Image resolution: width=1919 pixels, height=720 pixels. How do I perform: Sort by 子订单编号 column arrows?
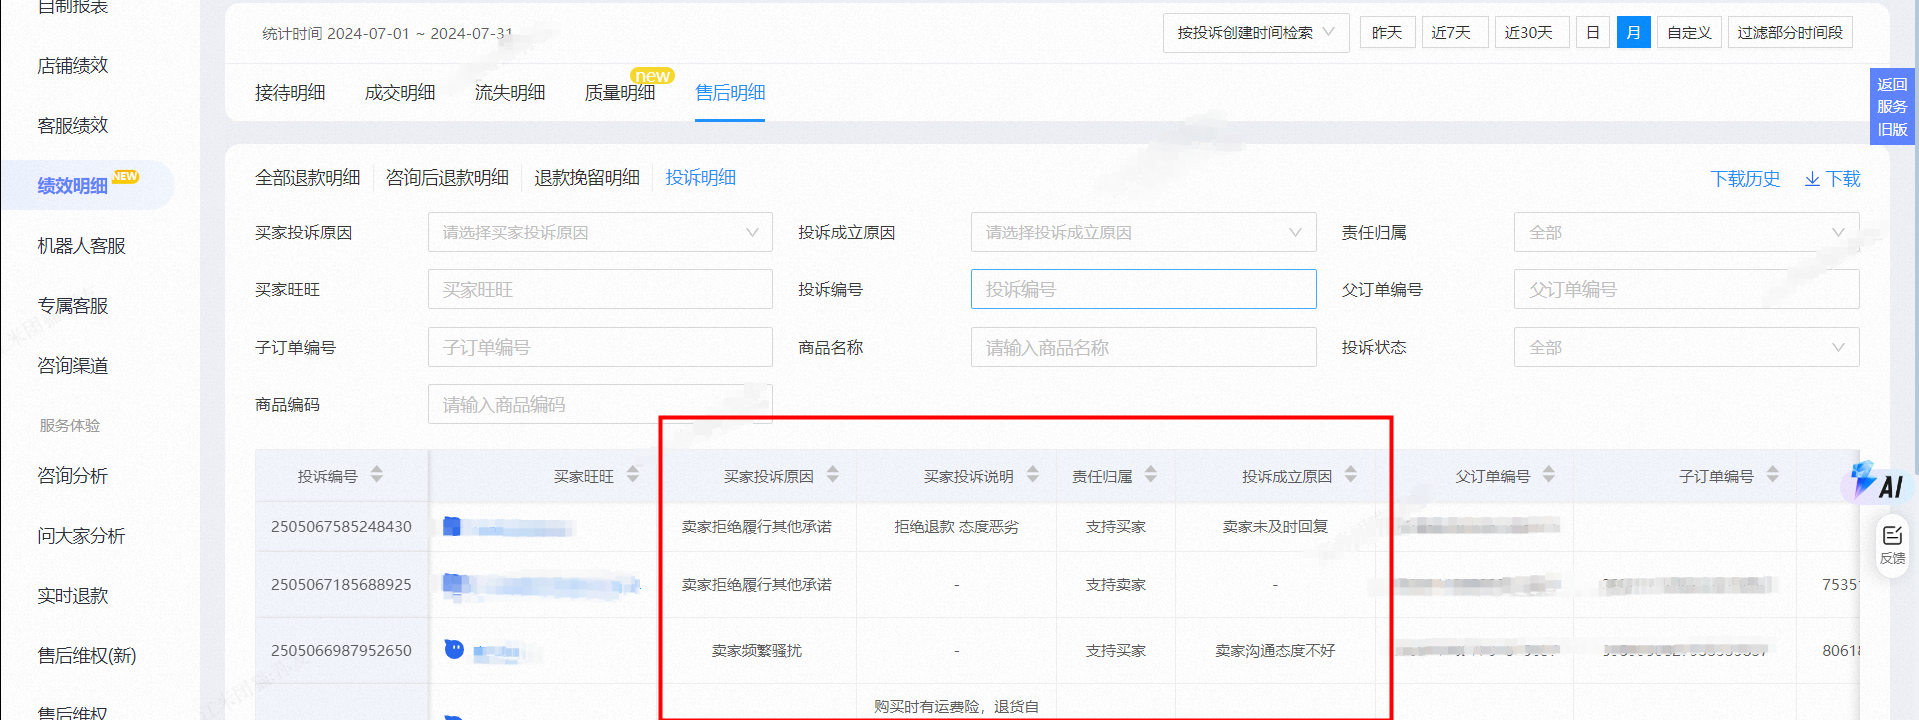[1773, 474]
